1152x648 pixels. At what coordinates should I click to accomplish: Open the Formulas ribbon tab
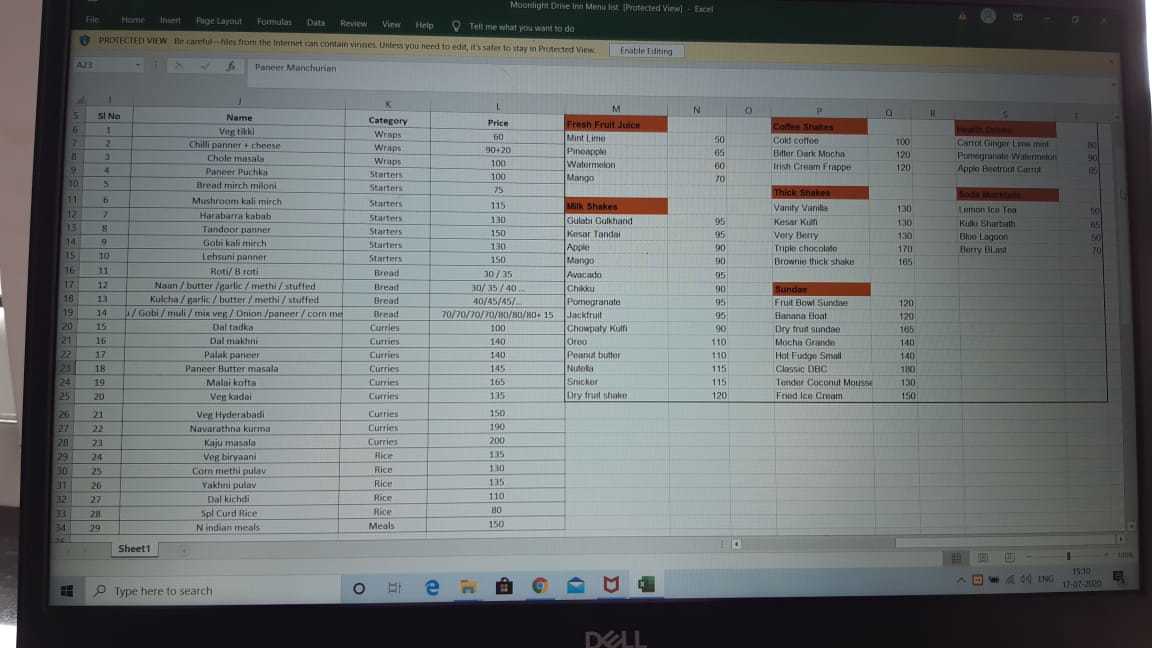click(274, 22)
